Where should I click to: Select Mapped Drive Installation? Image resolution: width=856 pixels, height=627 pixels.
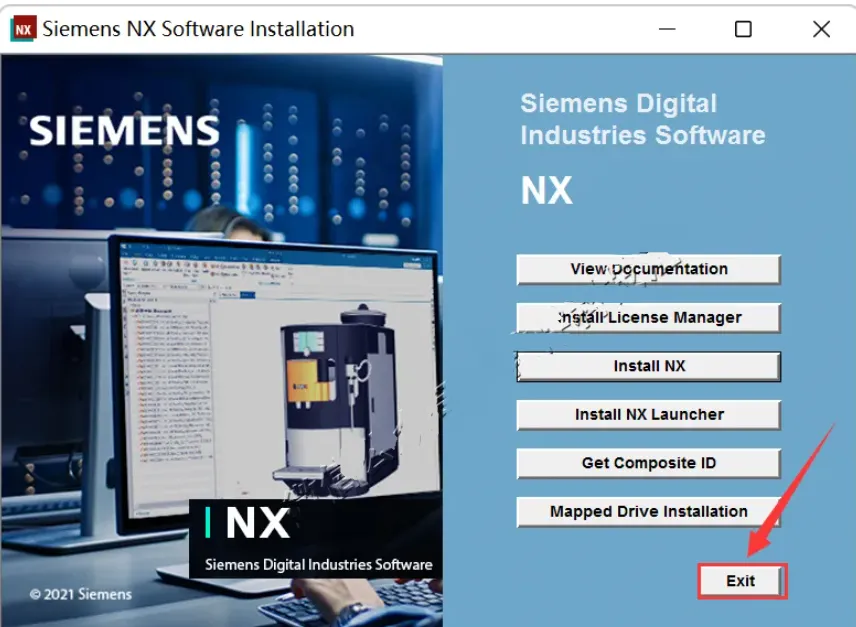click(649, 512)
